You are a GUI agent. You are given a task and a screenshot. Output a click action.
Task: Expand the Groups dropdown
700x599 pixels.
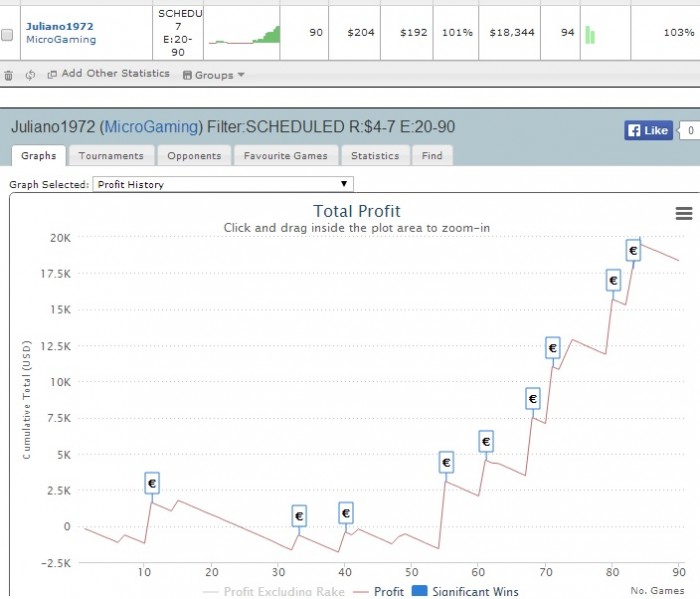(x=213, y=75)
